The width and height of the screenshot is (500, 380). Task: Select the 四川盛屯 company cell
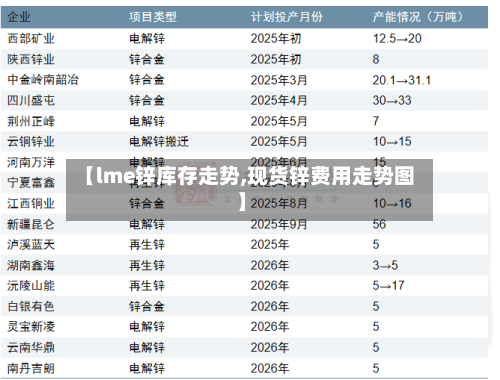tap(31, 101)
